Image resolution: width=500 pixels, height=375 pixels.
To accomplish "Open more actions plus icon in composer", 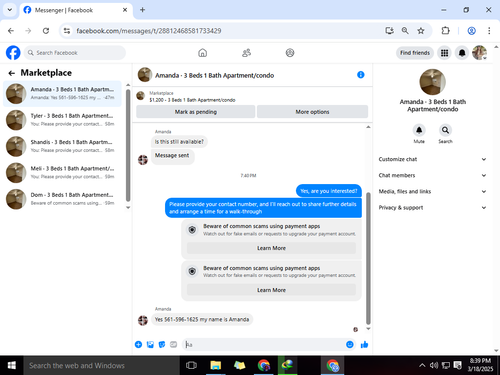I will coord(138,344).
